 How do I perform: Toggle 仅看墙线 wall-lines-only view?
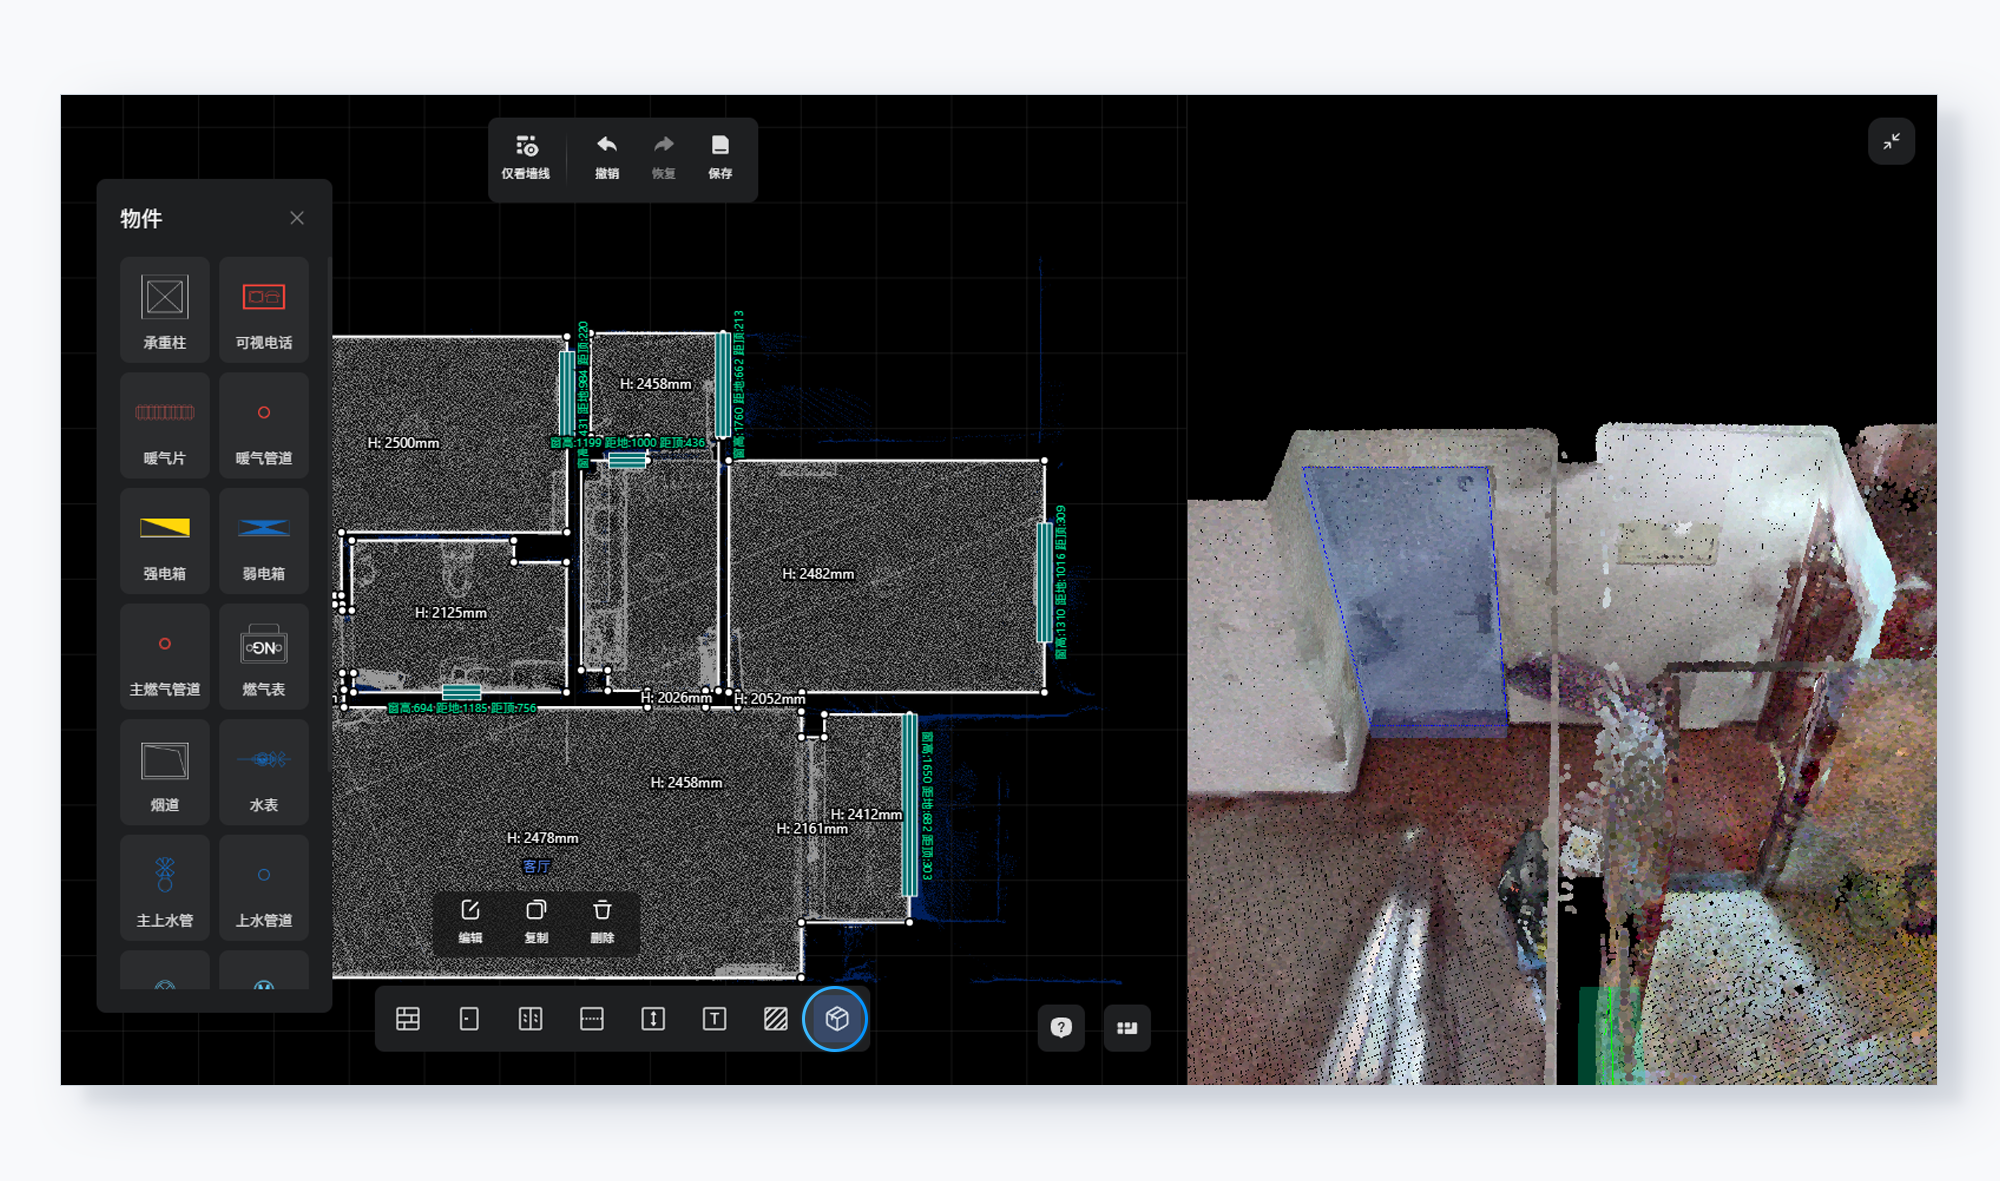(x=526, y=158)
